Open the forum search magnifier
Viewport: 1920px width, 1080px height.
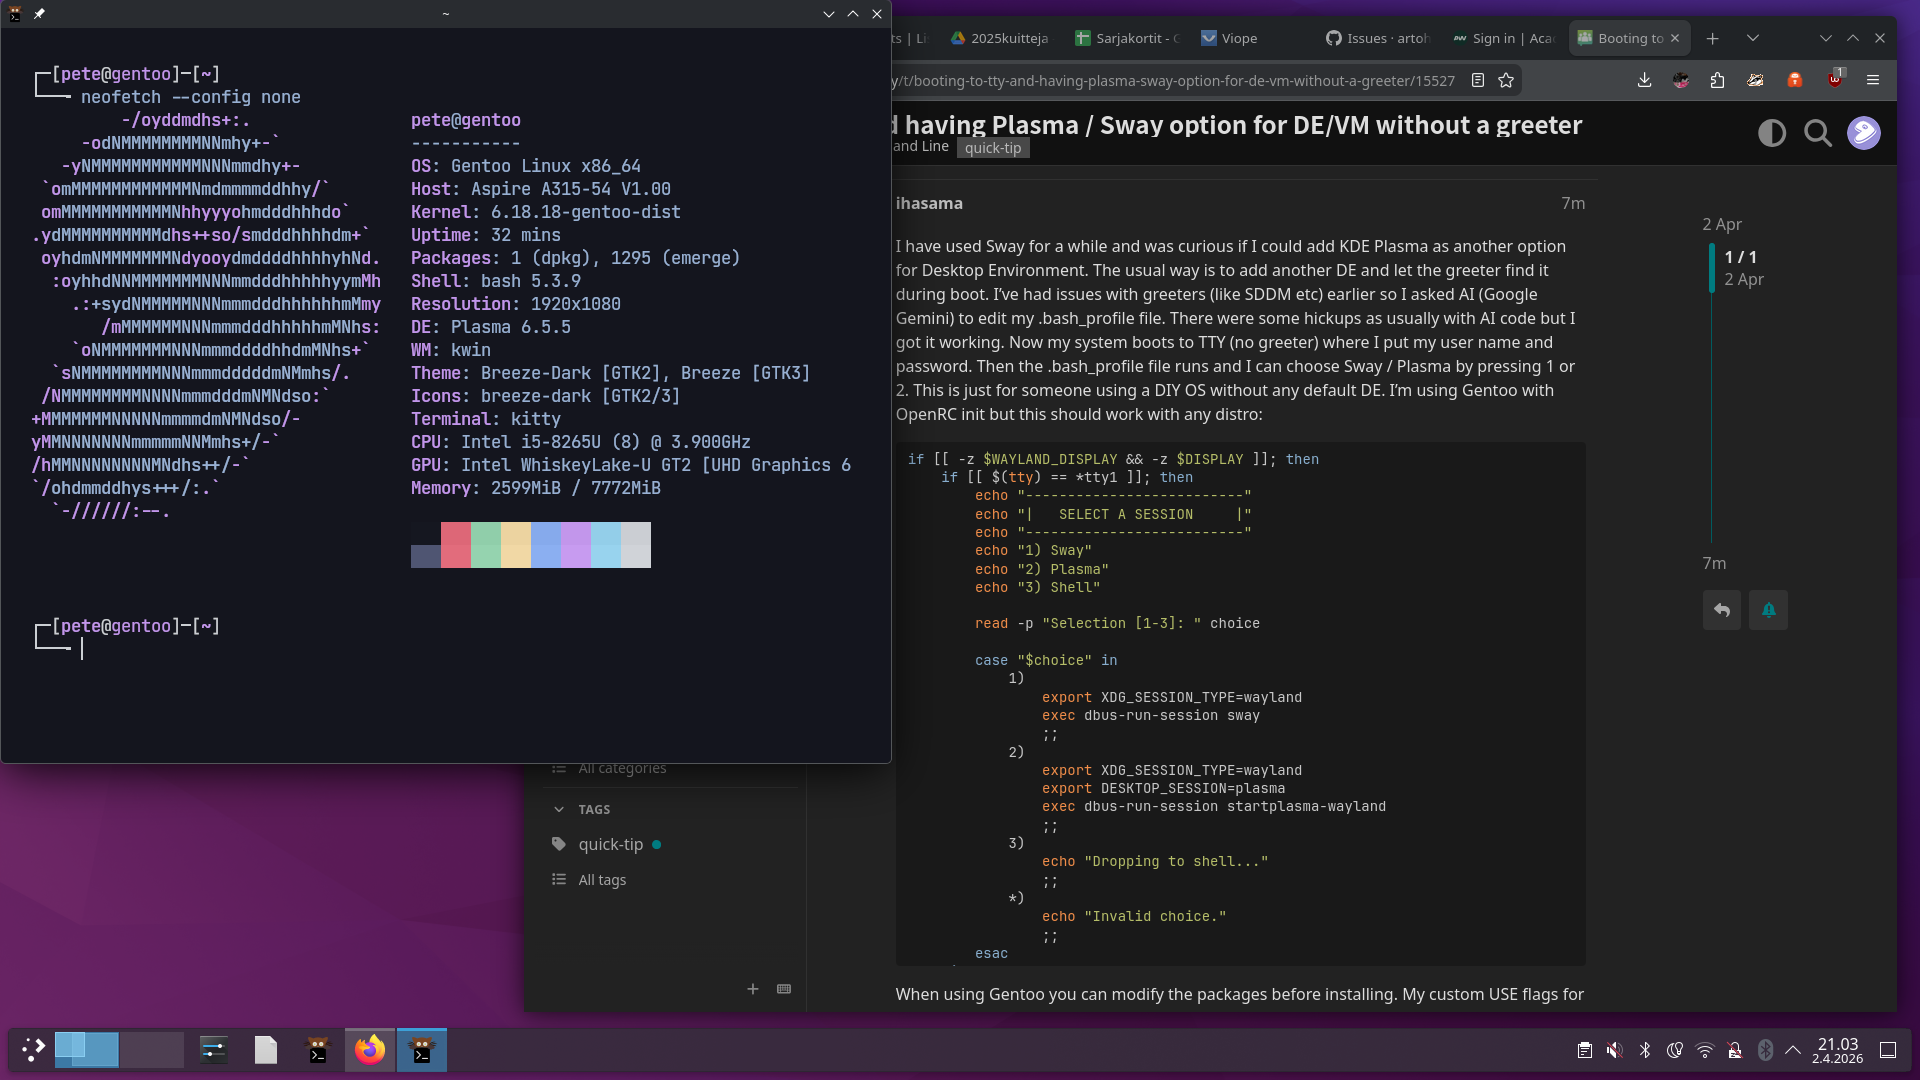click(1817, 133)
